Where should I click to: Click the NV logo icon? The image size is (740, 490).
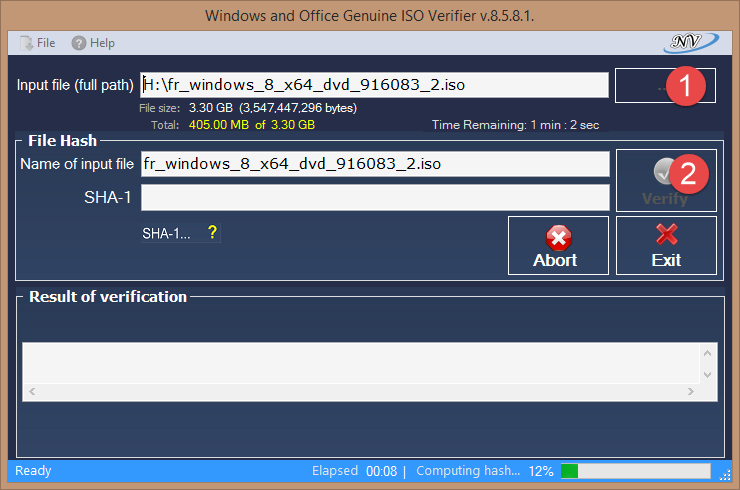click(691, 42)
